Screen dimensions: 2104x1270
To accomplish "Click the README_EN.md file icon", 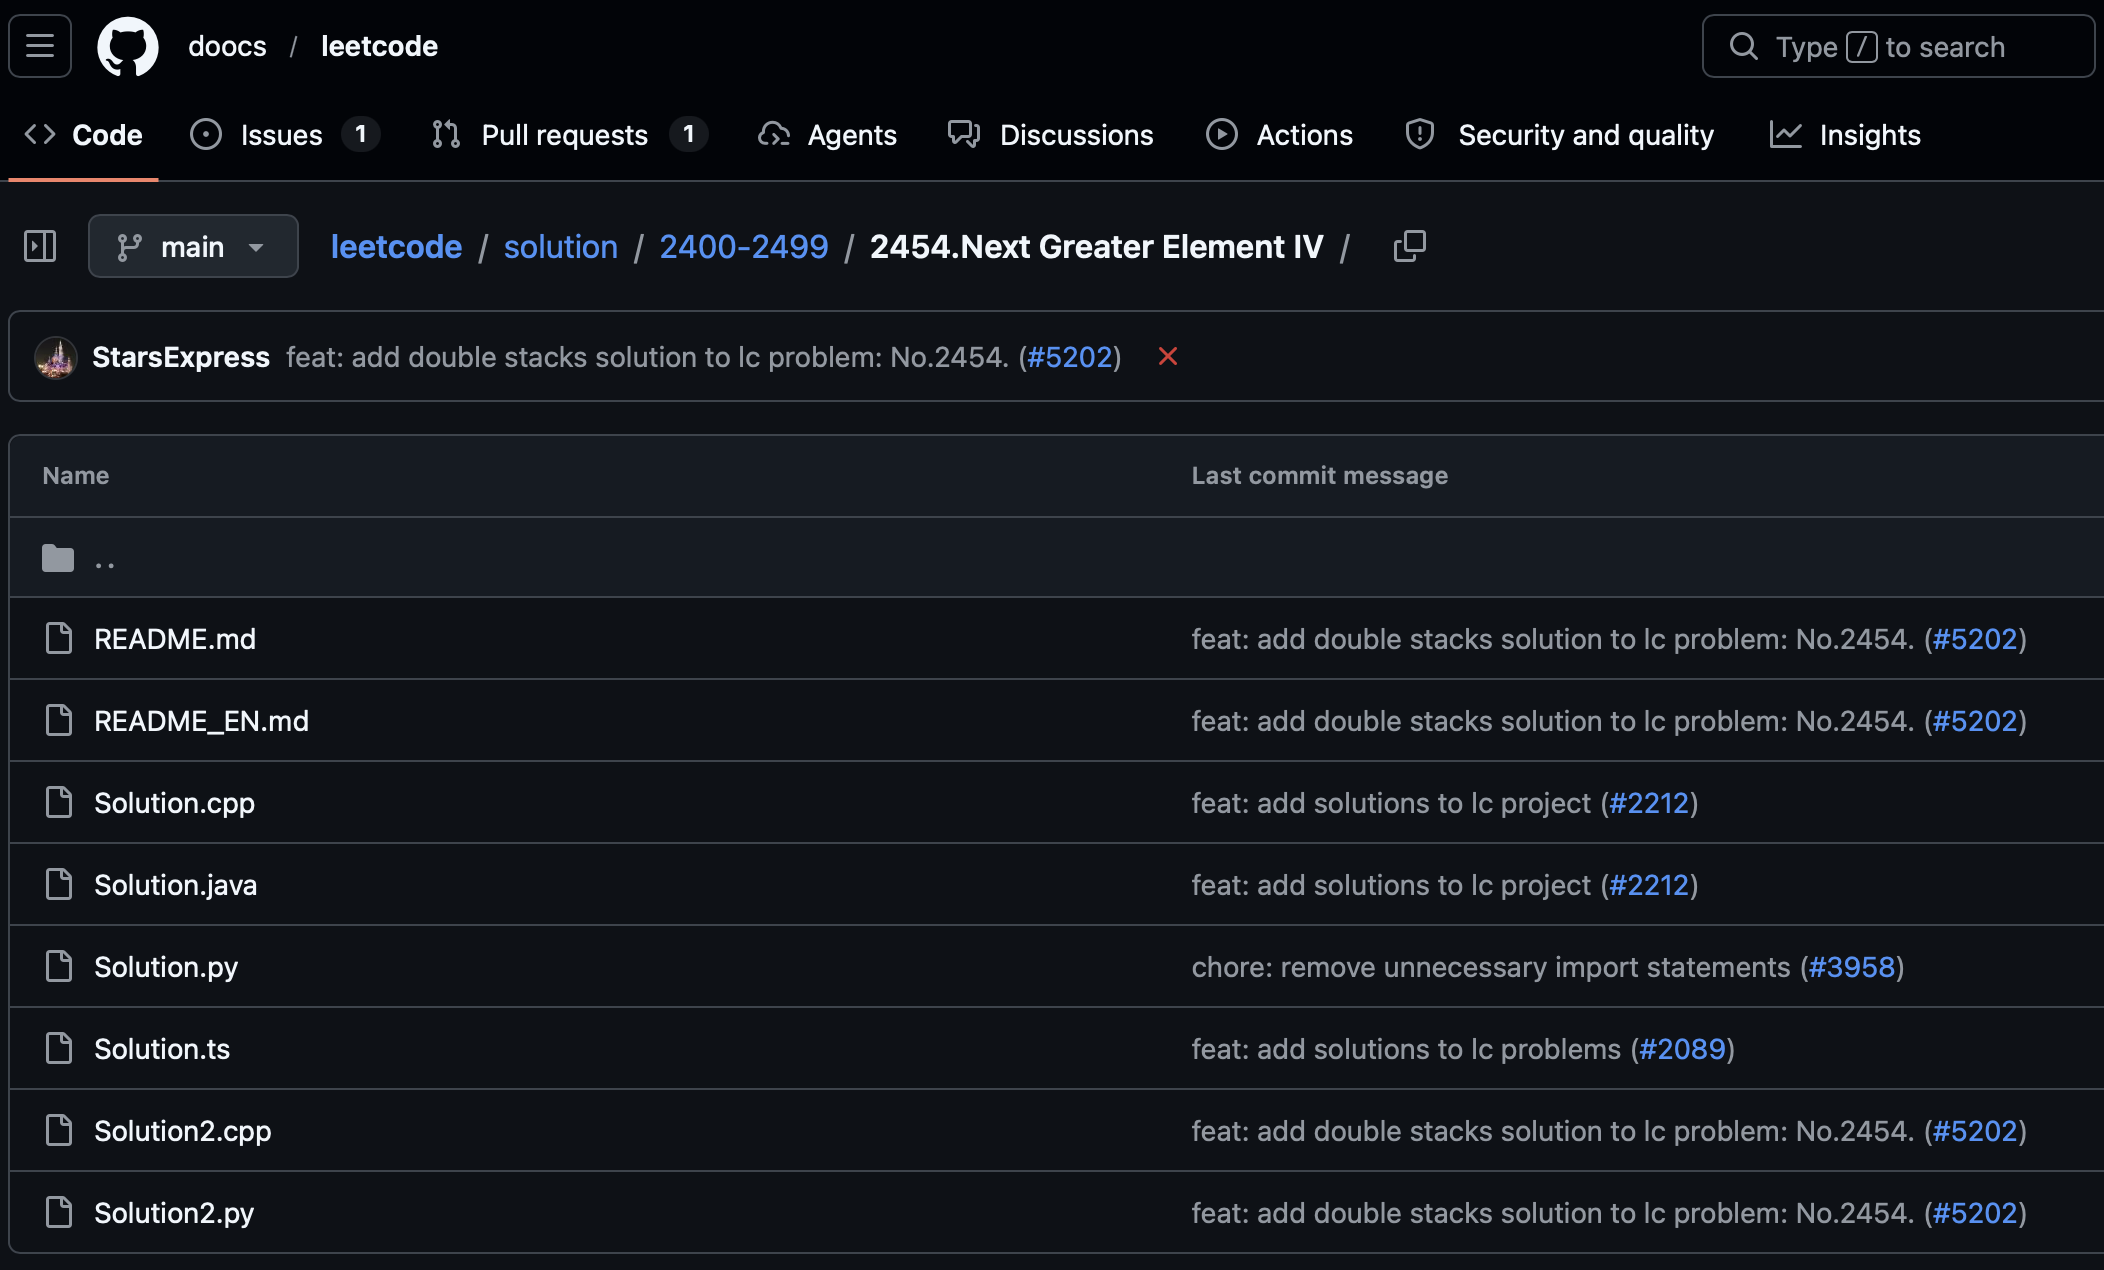I will 59,720.
